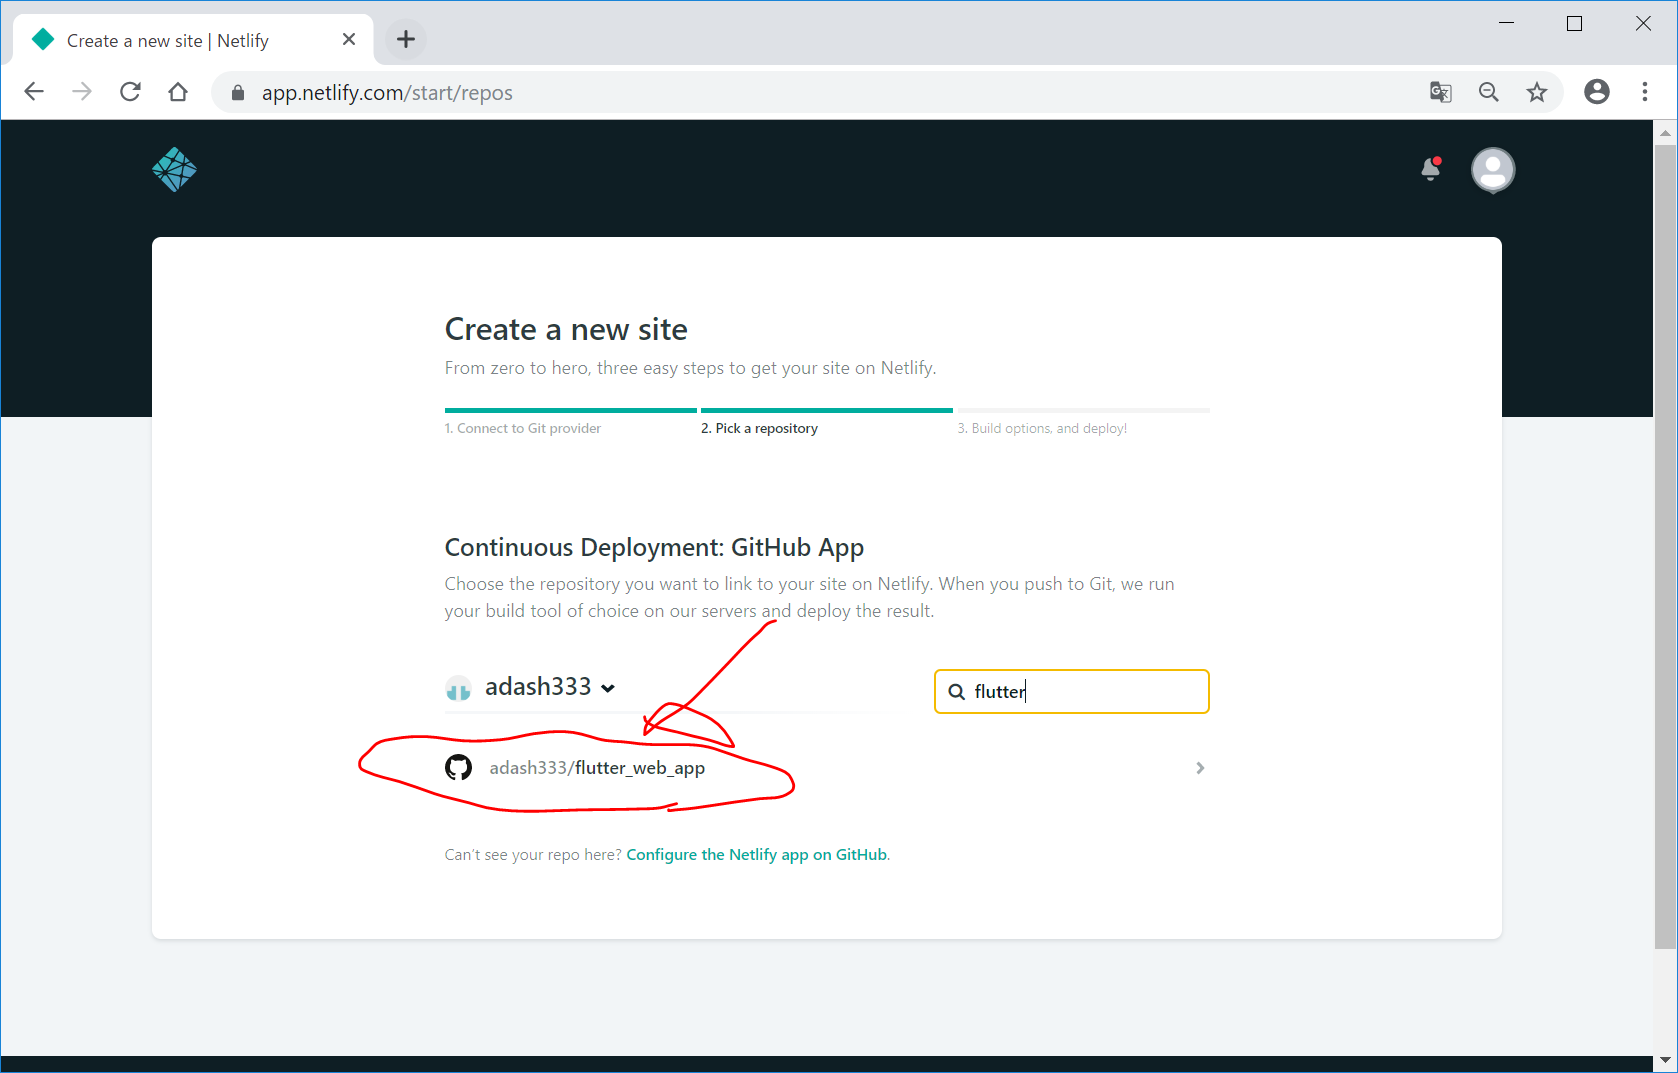1678x1073 pixels.
Task: Open the Chrome profile icon
Action: tap(1596, 92)
